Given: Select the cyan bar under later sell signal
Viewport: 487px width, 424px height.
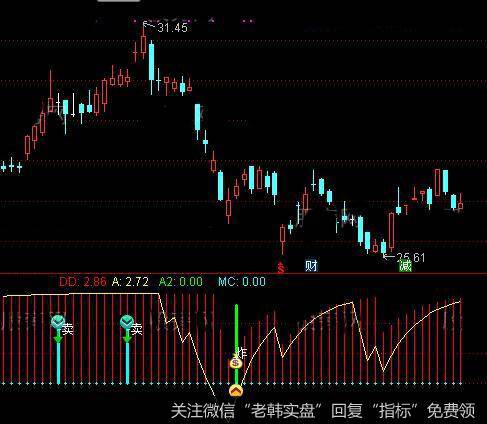Looking at the screenshot, I should pos(127,363).
